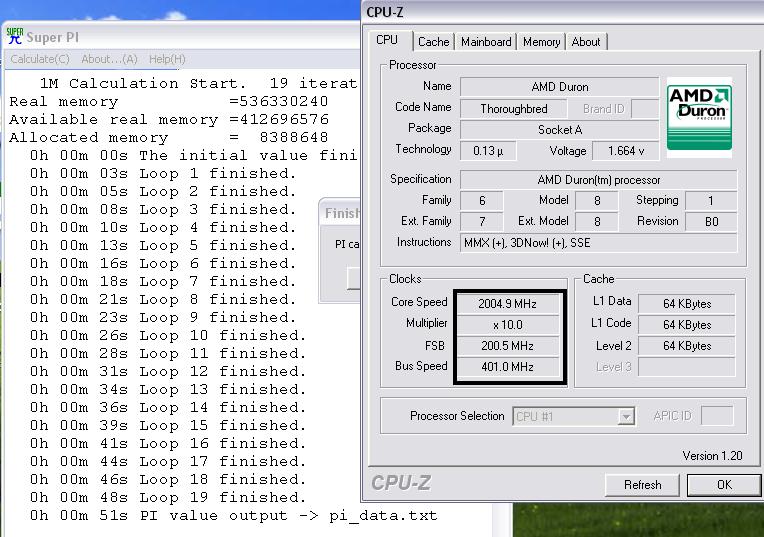Image resolution: width=764 pixels, height=537 pixels.
Task: Click the Allocated memory = 8388648 line
Action: 169,137
